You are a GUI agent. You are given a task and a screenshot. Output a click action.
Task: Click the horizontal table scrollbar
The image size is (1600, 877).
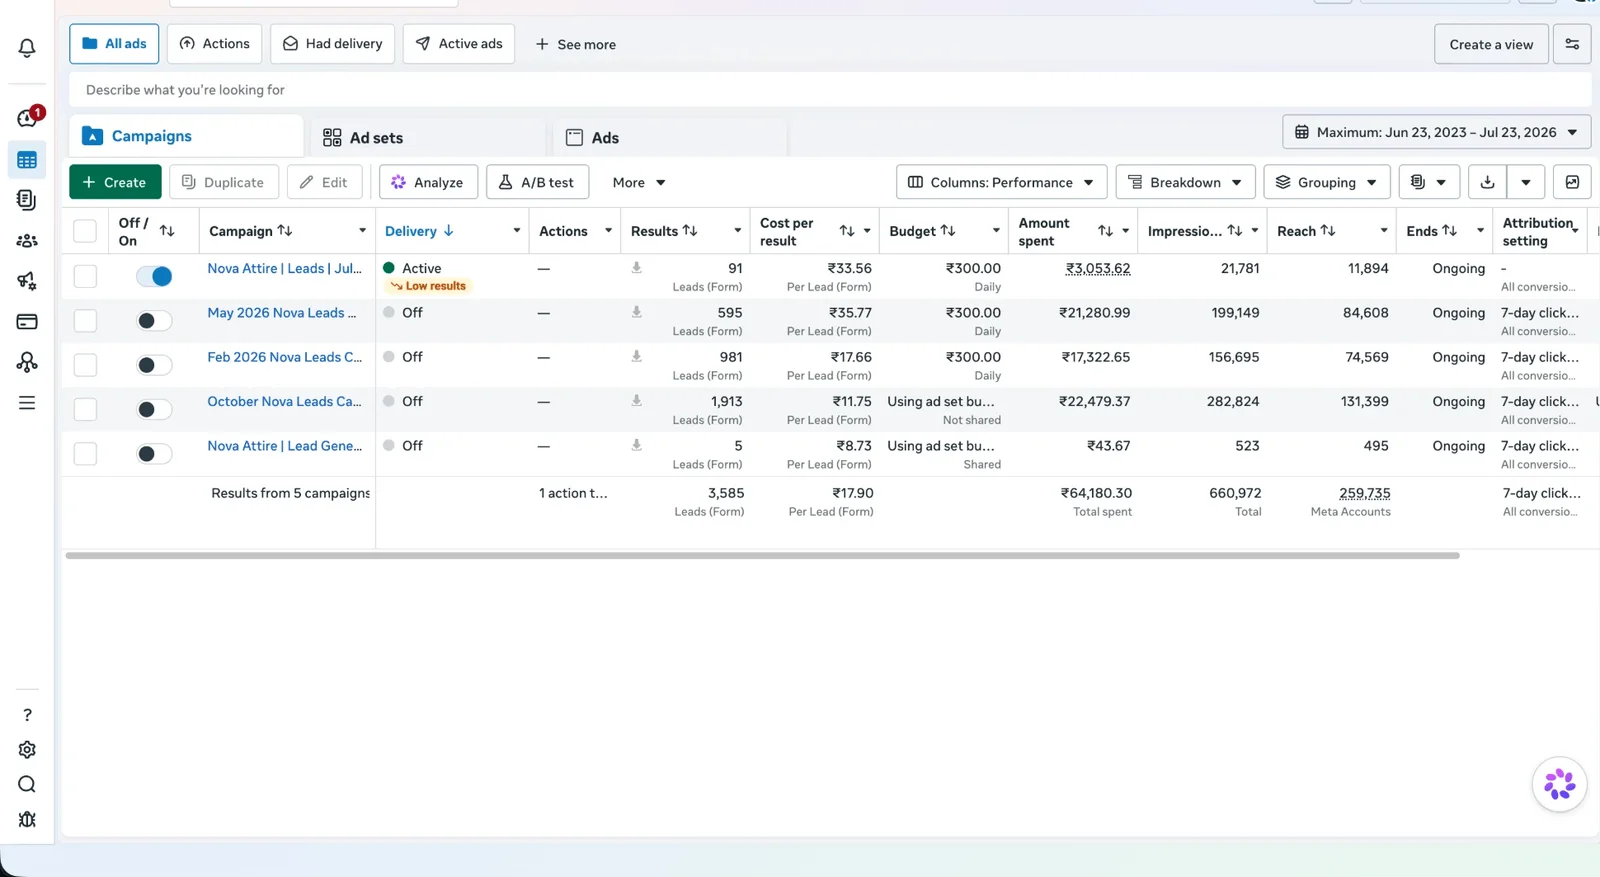click(762, 555)
